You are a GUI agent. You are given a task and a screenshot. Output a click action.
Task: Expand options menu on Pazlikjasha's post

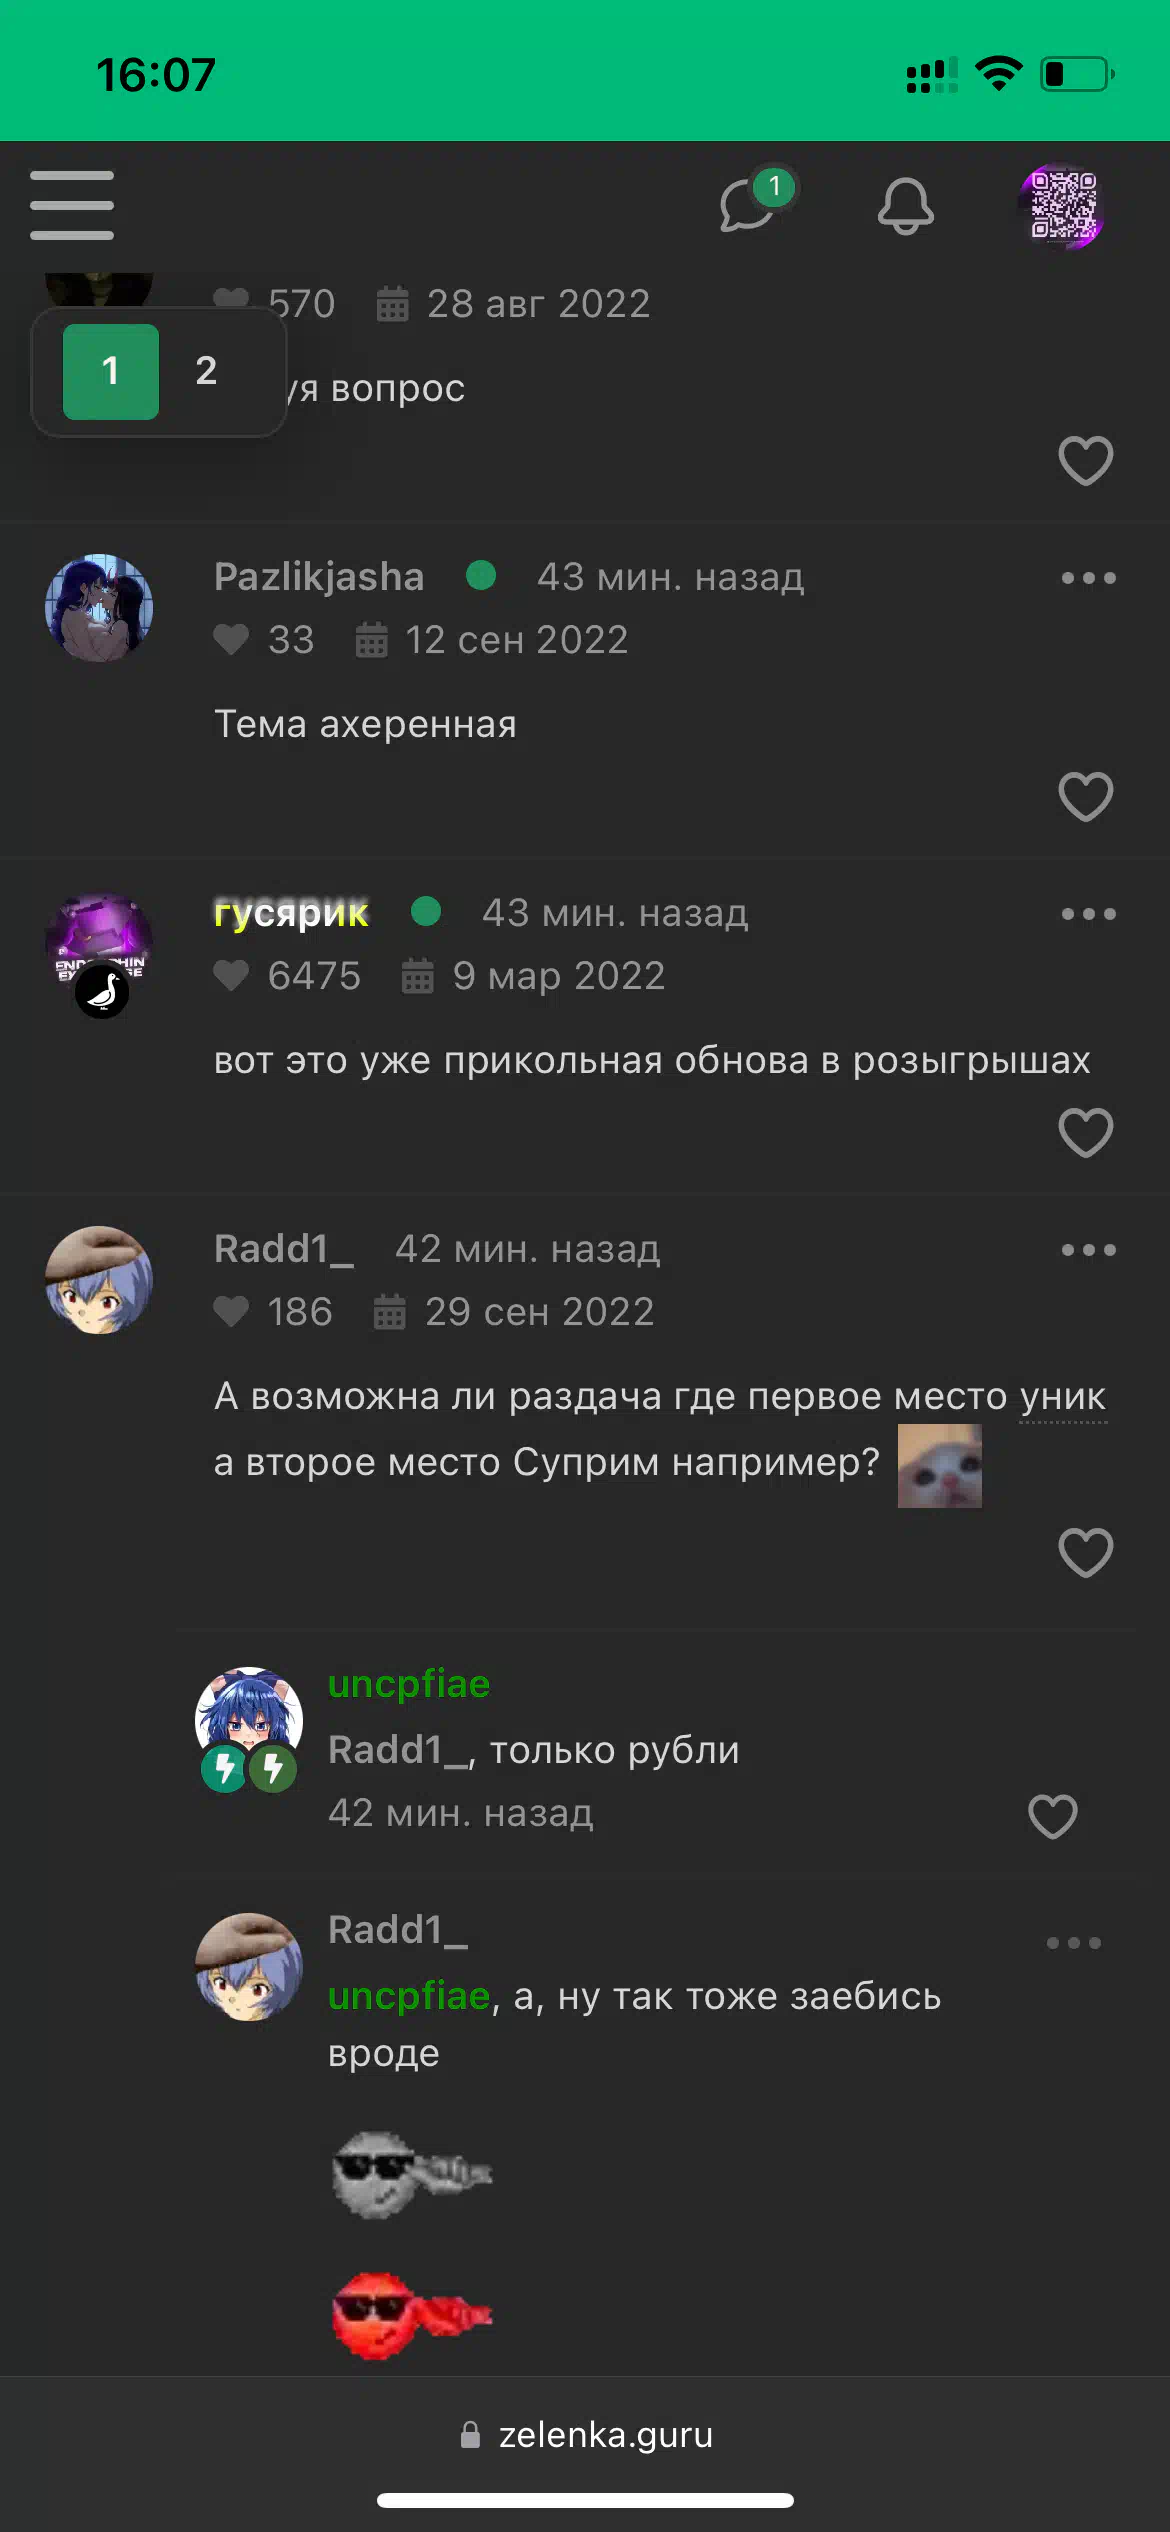pyautogui.click(x=1088, y=578)
